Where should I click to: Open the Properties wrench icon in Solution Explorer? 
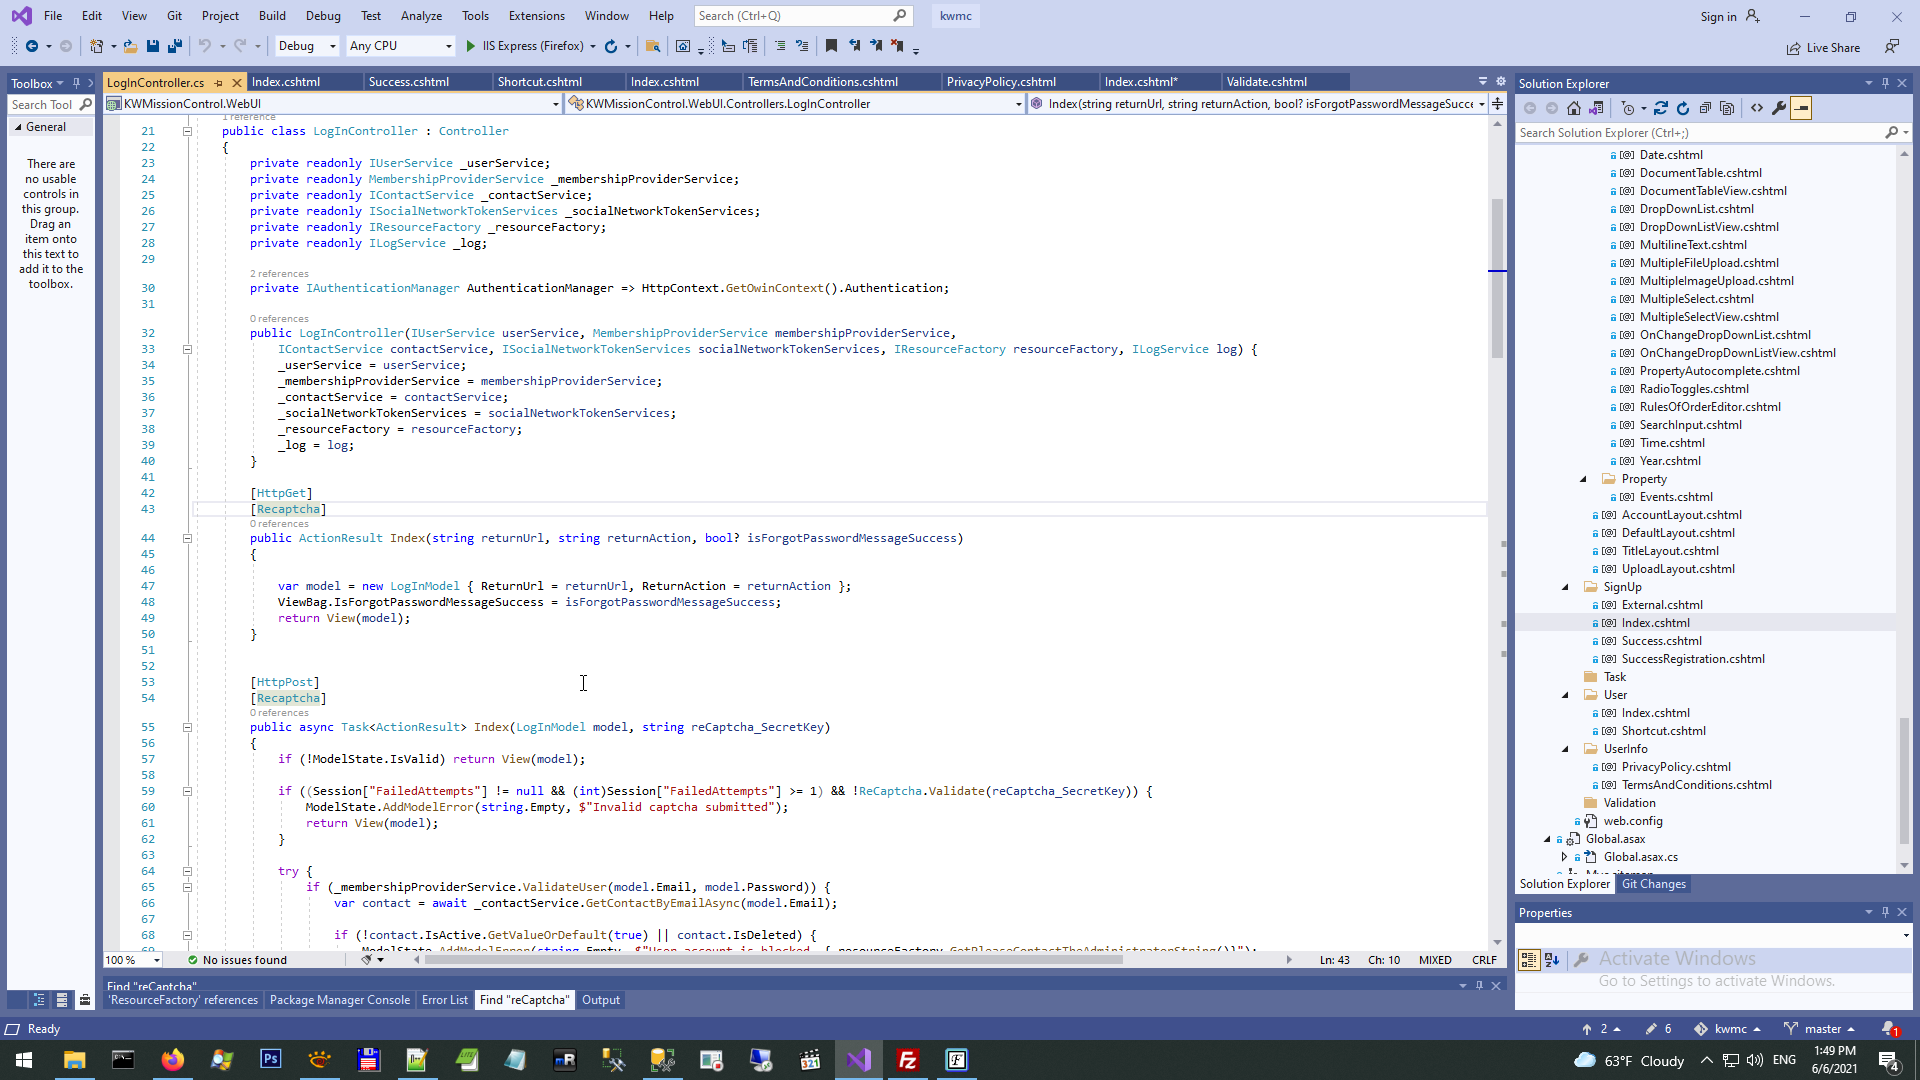click(1779, 108)
